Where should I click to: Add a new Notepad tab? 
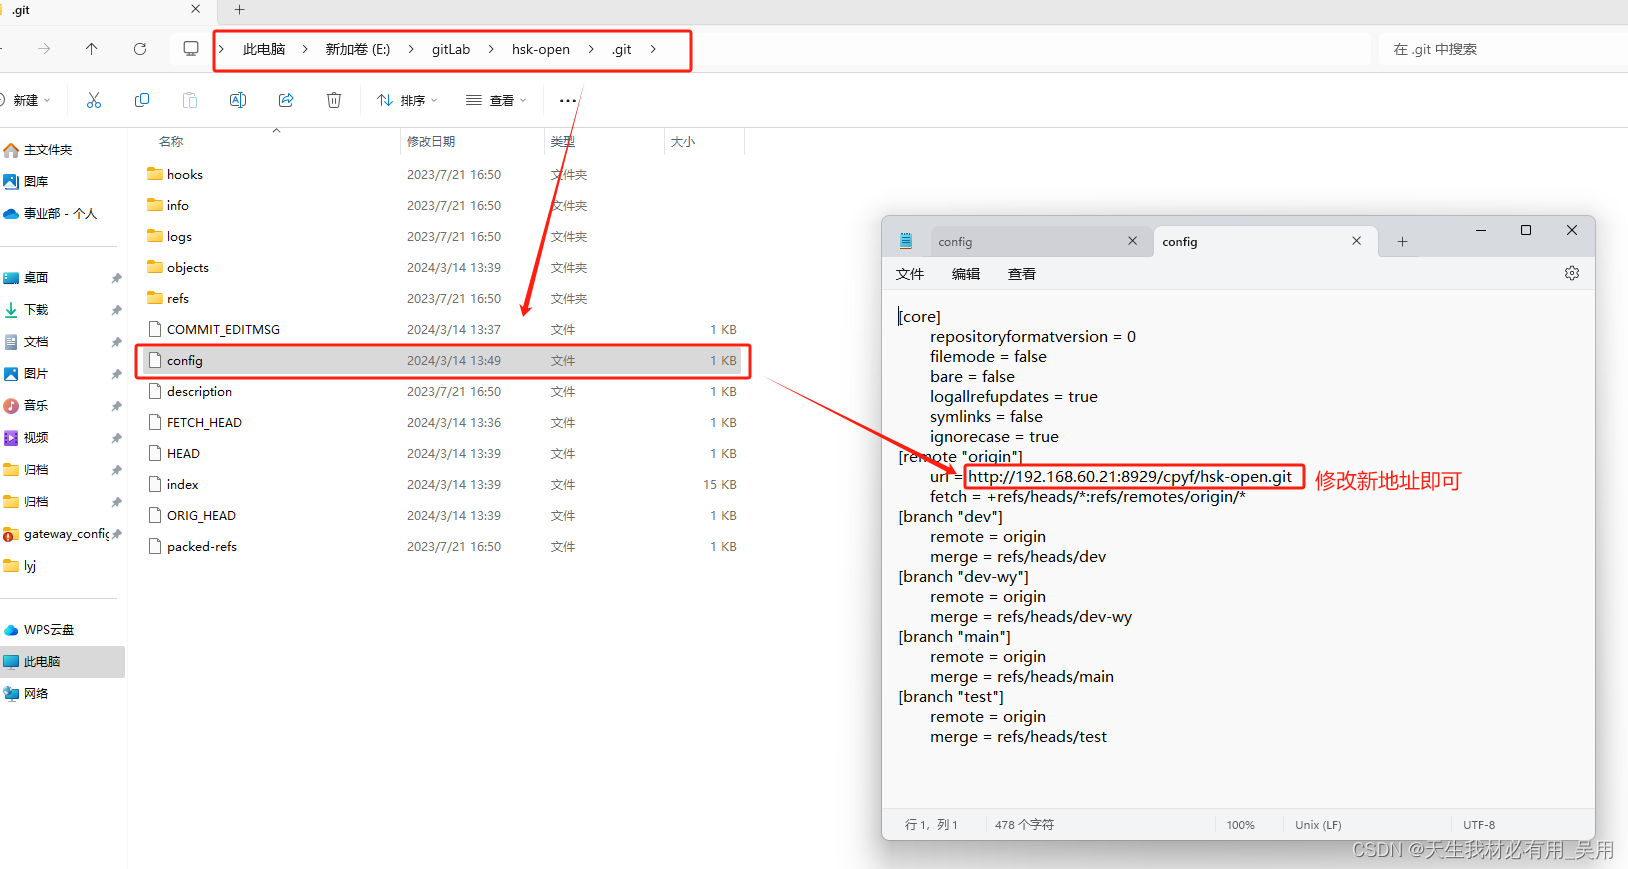click(1402, 242)
